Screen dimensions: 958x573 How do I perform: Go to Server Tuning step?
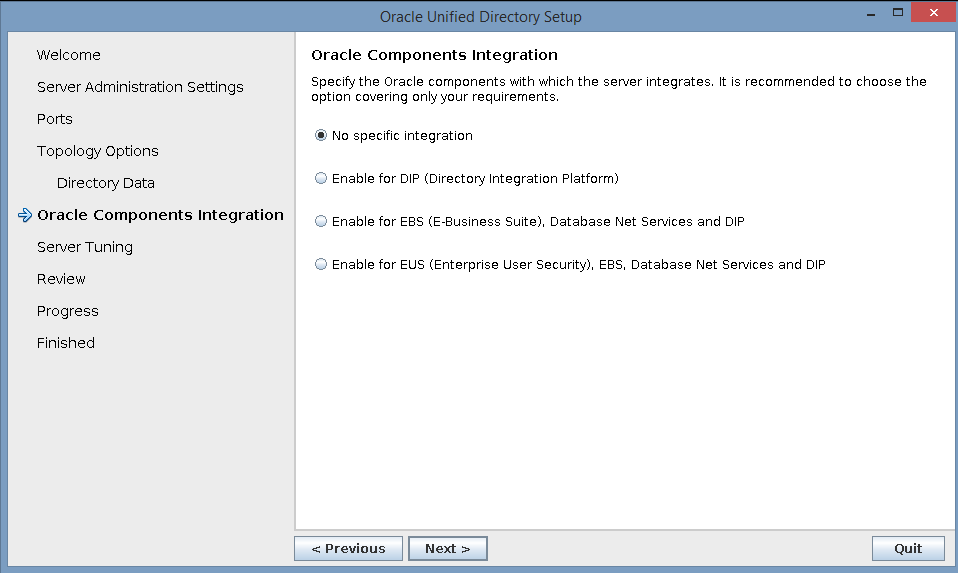tap(85, 247)
